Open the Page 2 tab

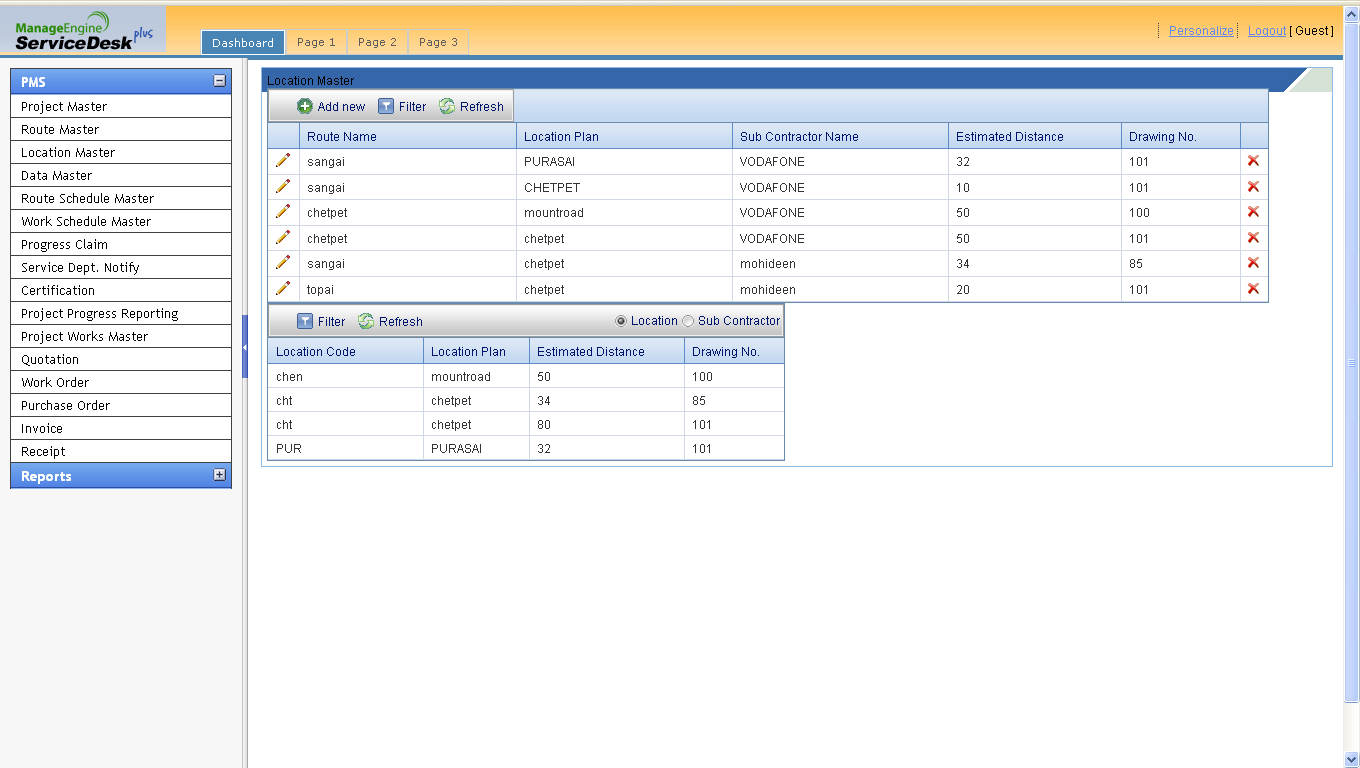coord(377,42)
